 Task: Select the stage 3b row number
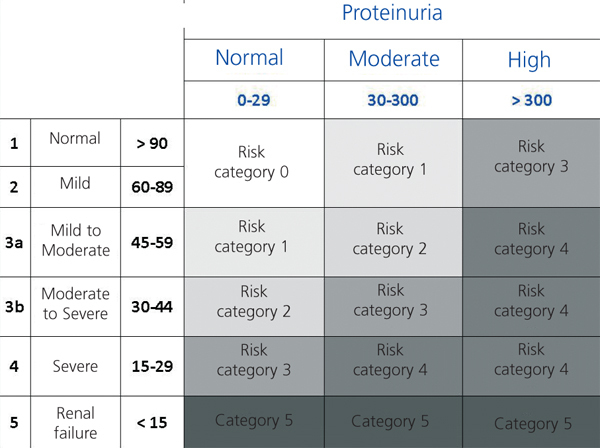coord(15,303)
